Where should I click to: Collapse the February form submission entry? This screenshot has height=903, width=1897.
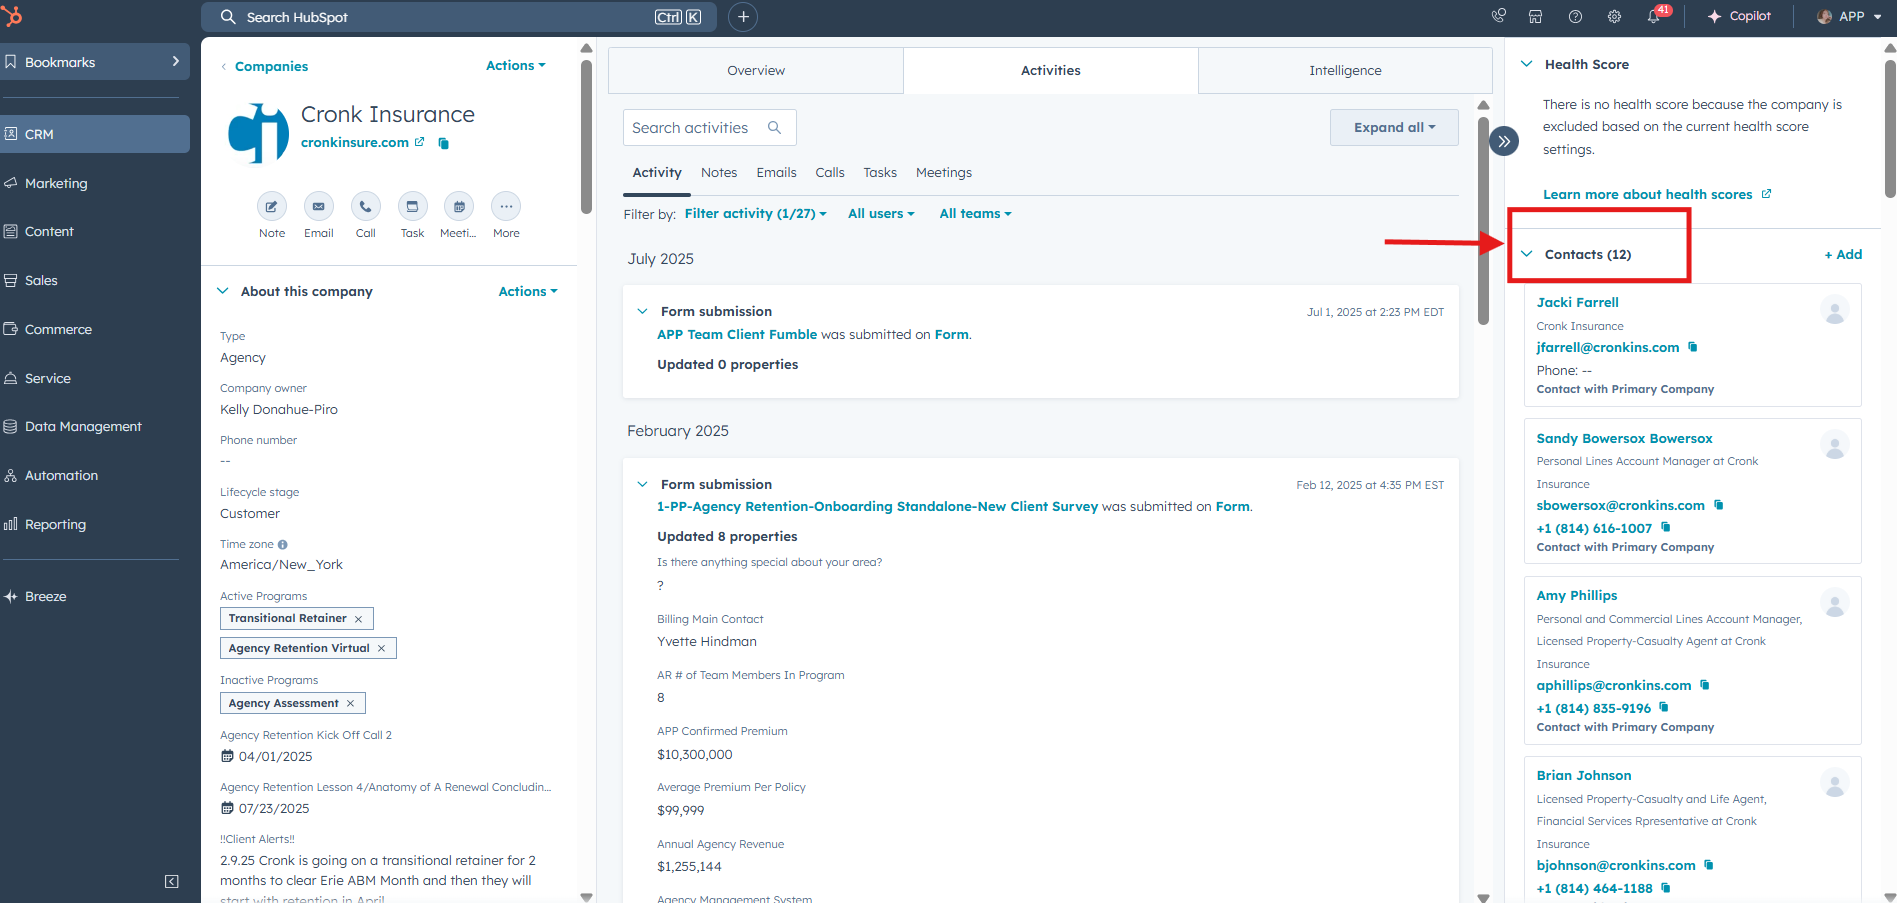[642, 484]
